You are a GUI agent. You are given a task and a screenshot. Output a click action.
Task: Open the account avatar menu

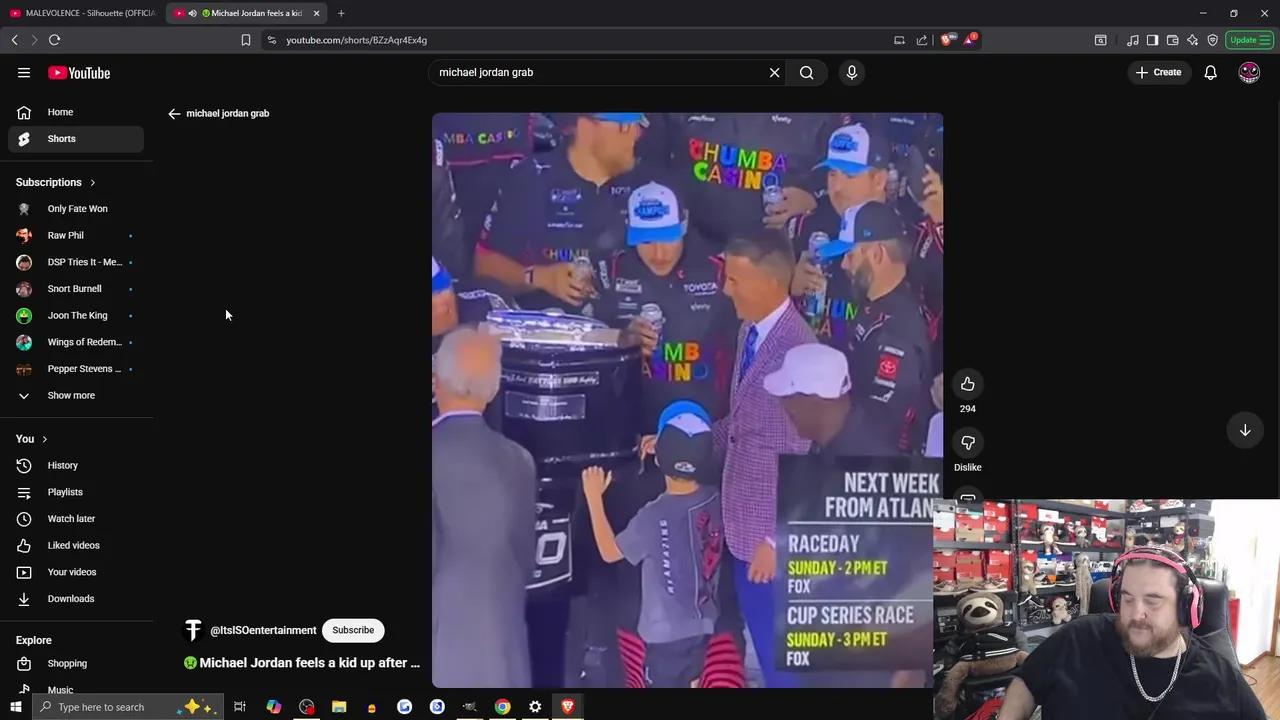[1249, 72]
